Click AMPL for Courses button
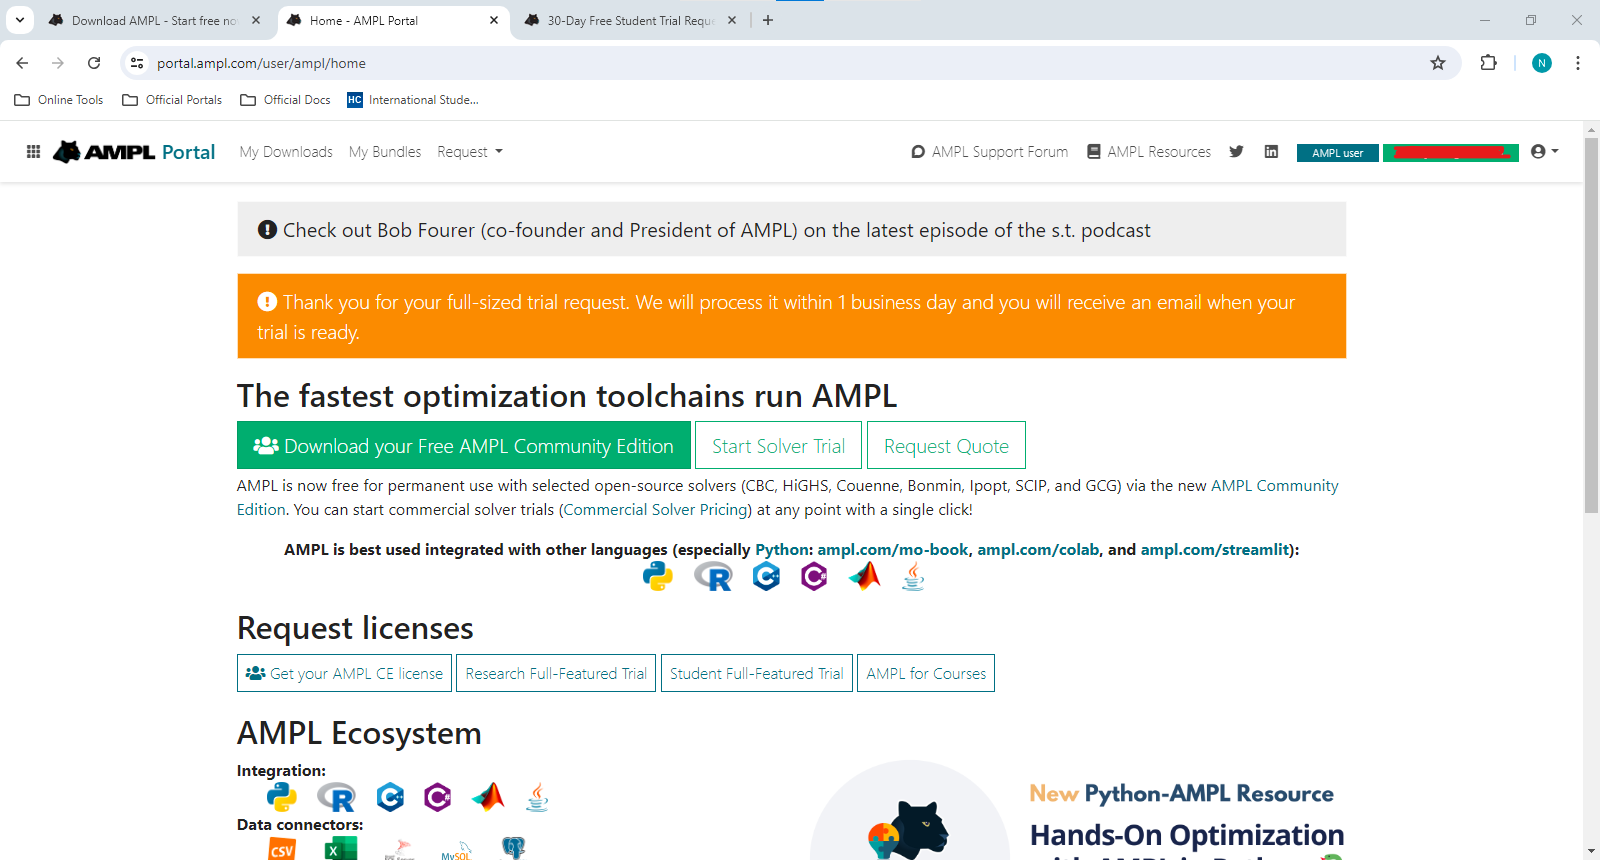Image resolution: width=1600 pixels, height=860 pixels. coord(926,673)
